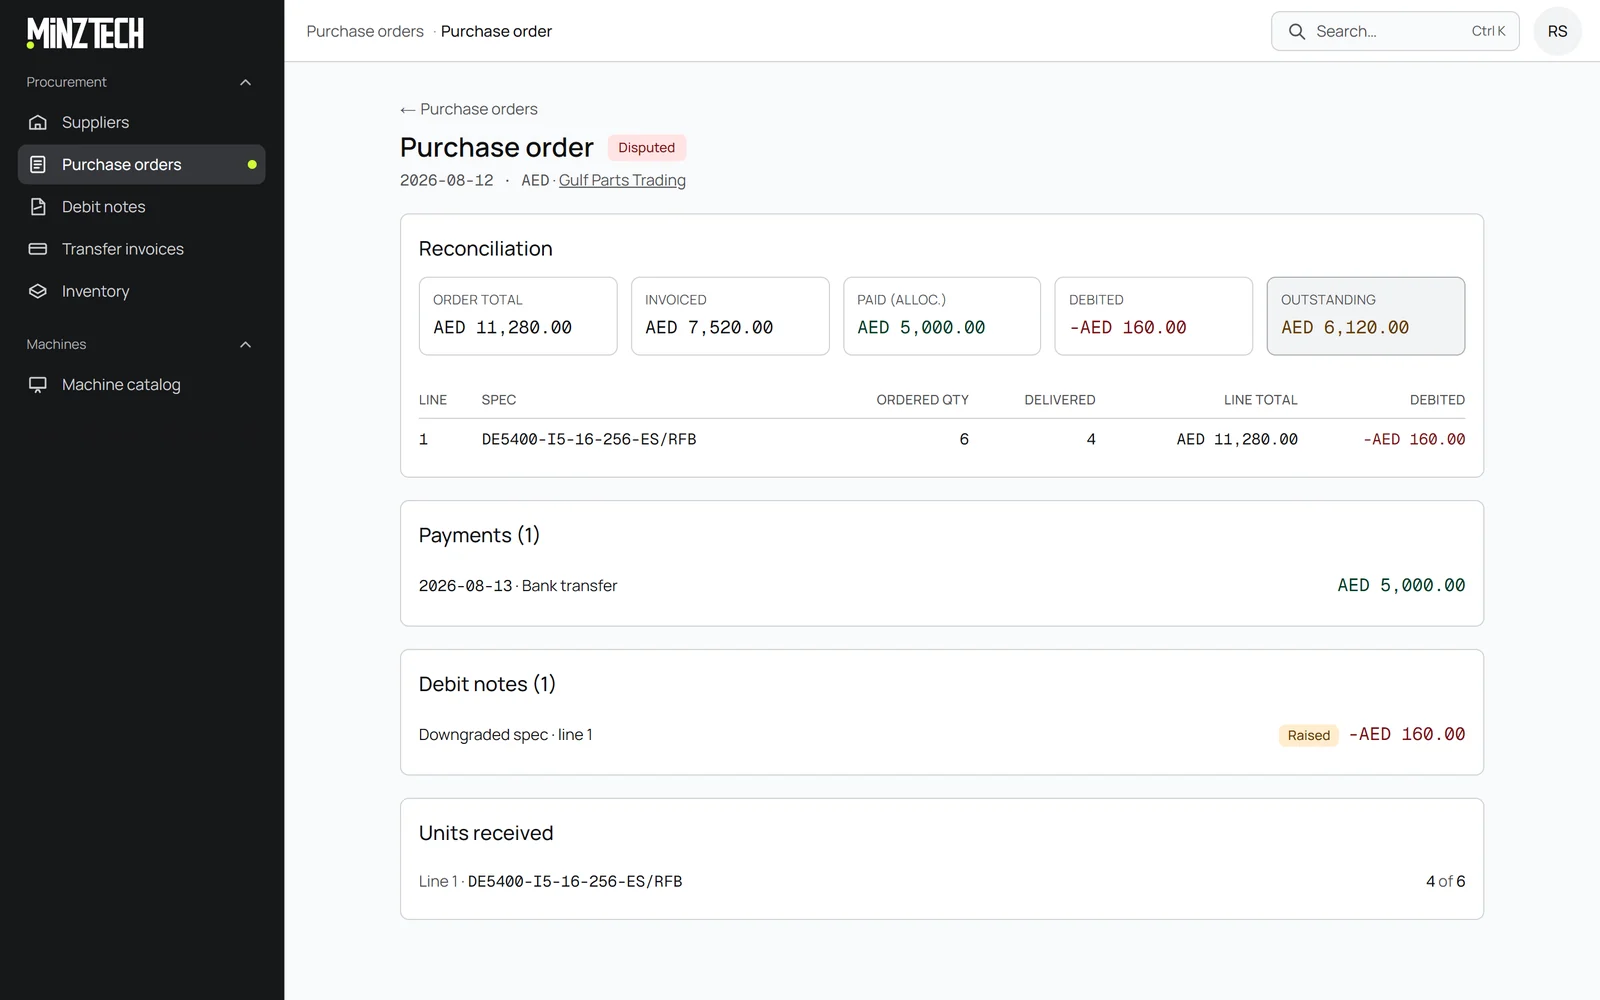Click the MinzTech logo
The height and width of the screenshot is (1000, 1600).
(85, 33)
